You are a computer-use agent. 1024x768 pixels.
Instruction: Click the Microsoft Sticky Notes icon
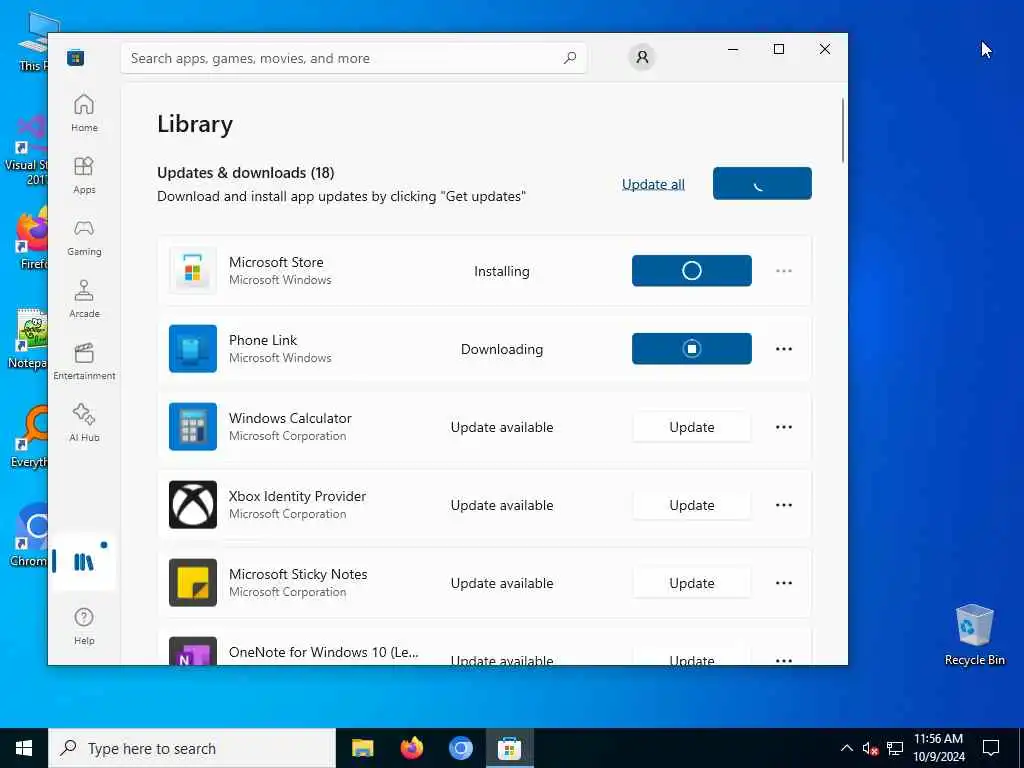(x=193, y=583)
